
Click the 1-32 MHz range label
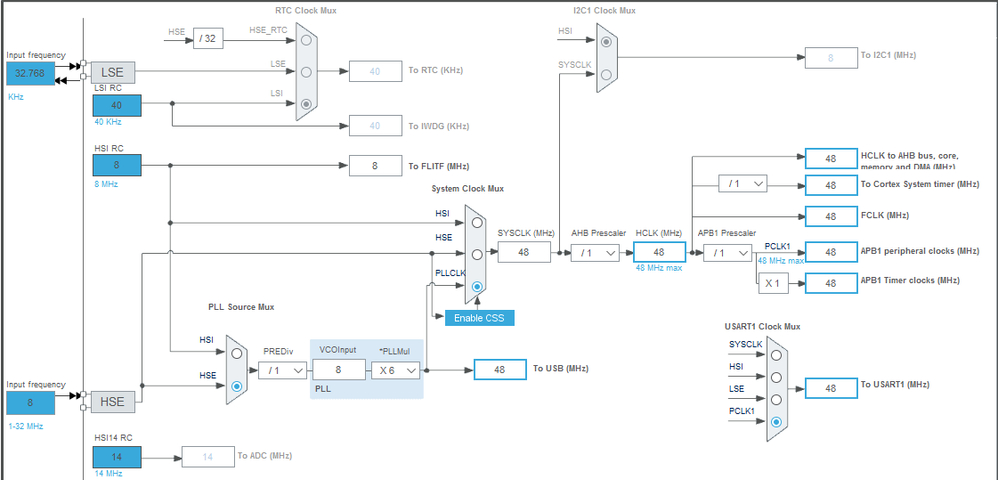click(26, 426)
